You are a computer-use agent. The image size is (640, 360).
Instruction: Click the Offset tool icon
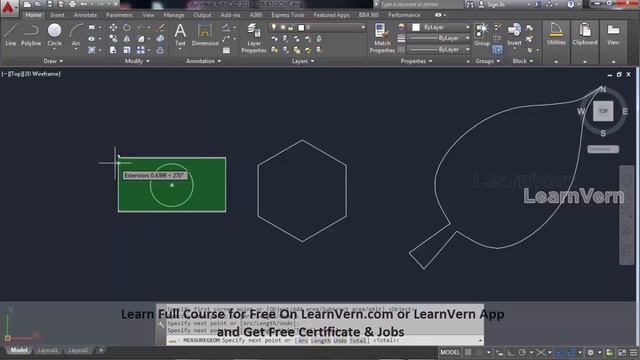click(x=160, y=50)
